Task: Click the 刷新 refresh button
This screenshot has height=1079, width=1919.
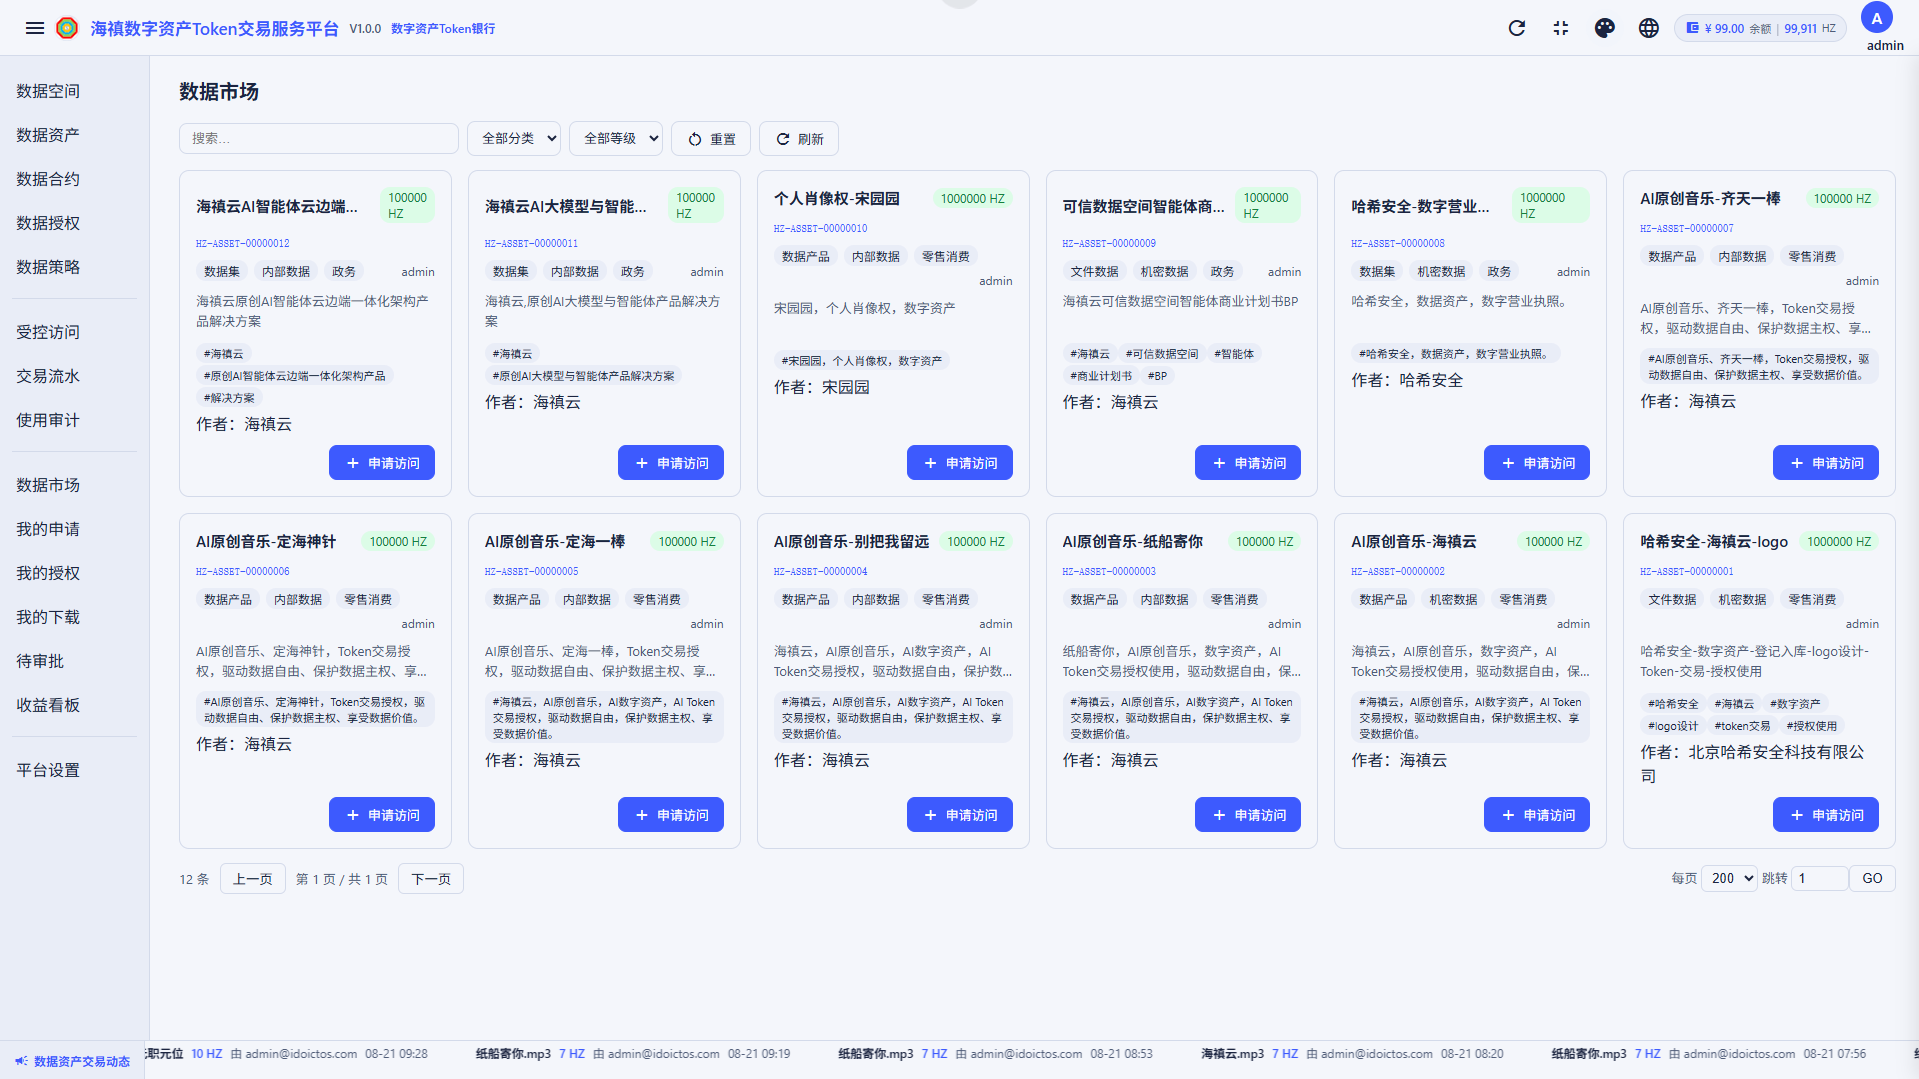Action: [799, 139]
